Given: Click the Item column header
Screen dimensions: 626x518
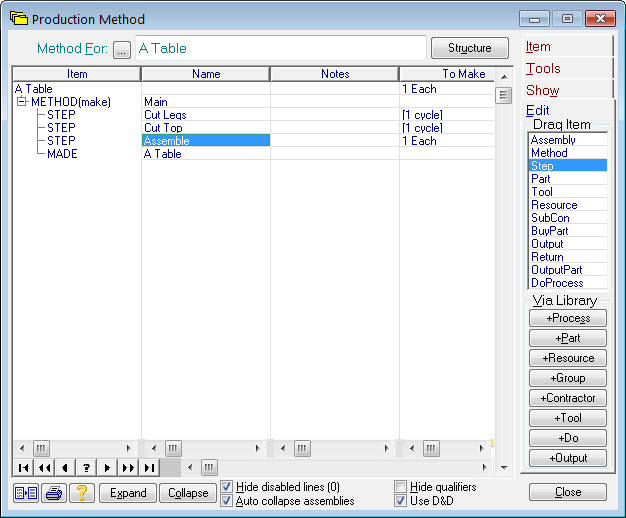Looking at the screenshot, I should tap(77, 74).
